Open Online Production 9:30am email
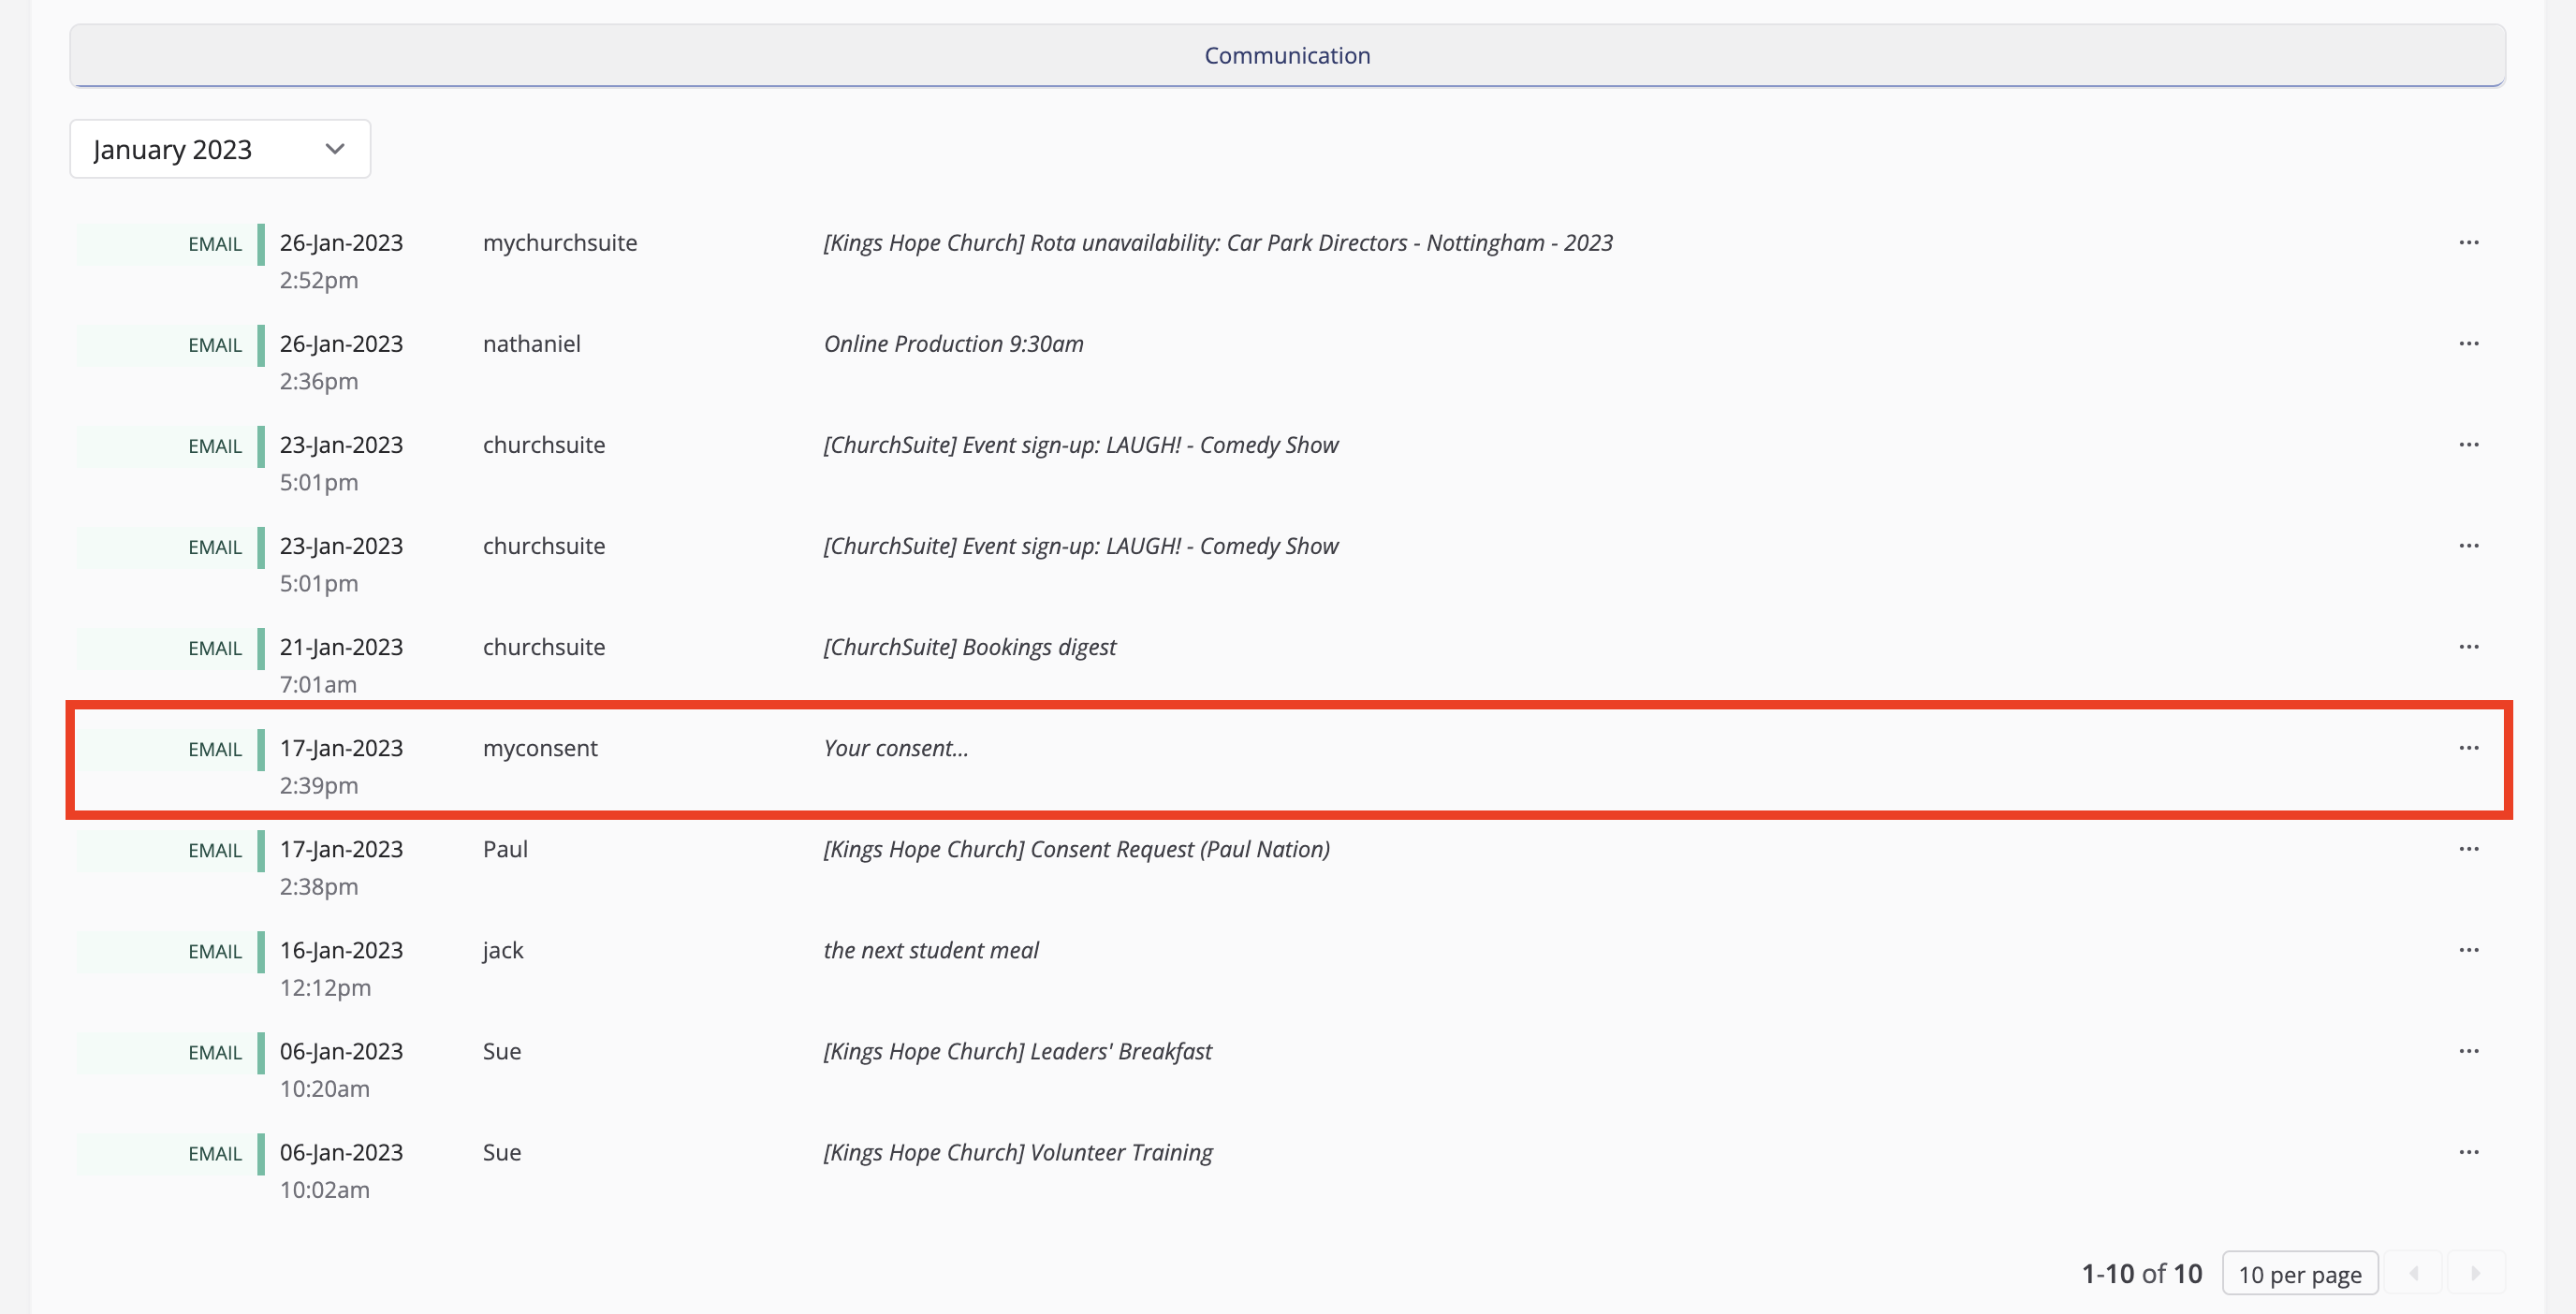The height and width of the screenshot is (1314, 2576). coord(953,344)
